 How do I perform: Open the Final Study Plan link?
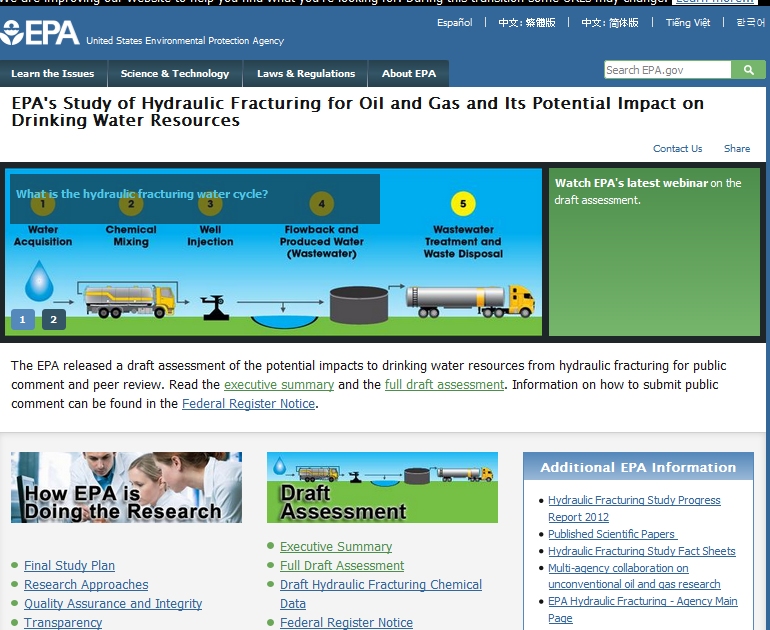(69, 566)
